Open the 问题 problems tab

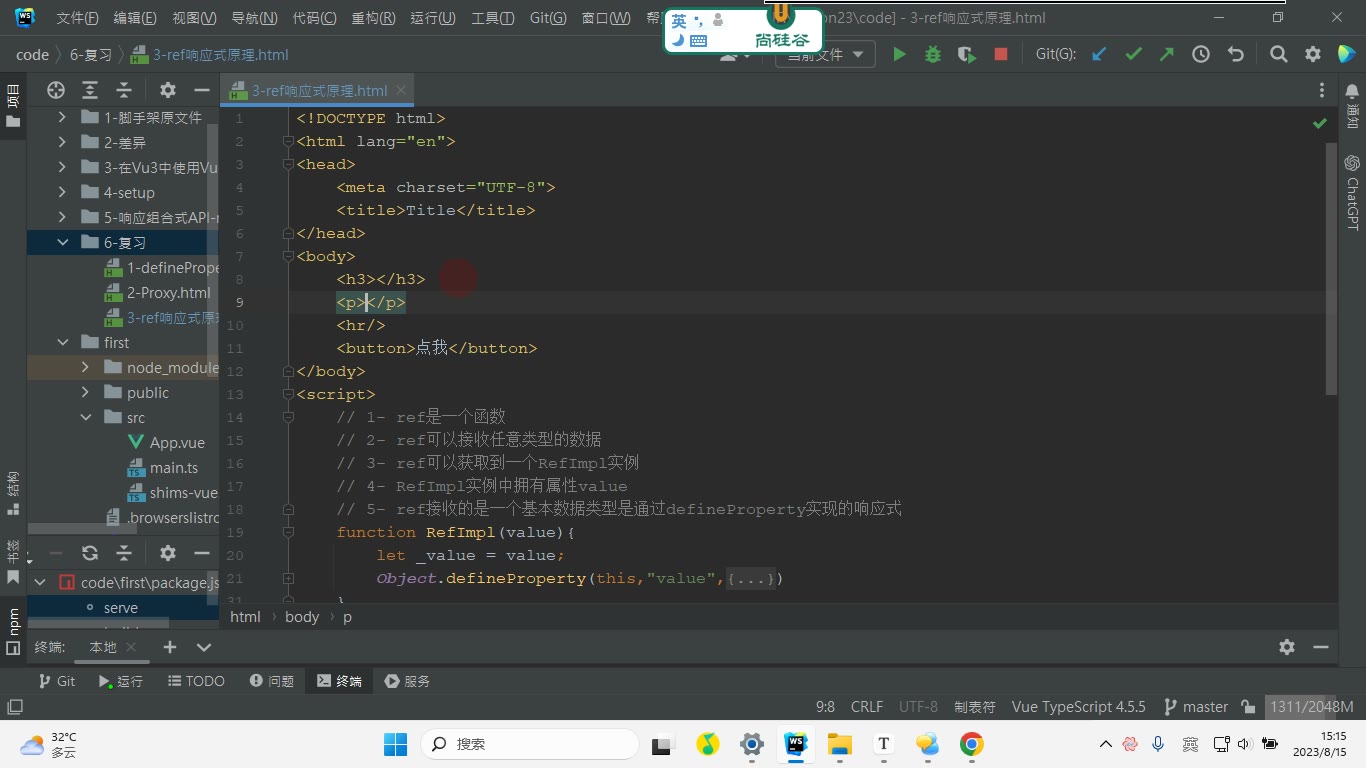click(272, 681)
